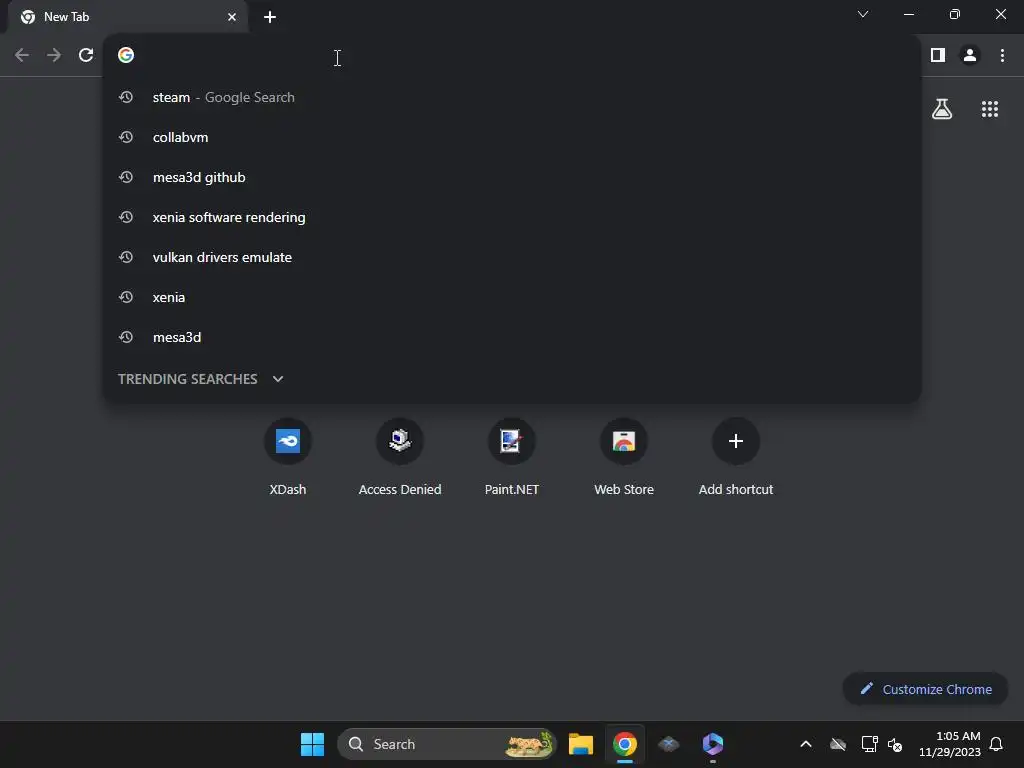Collapse the Trending Searches section
Screen dimensions: 1024x768
point(278,379)
